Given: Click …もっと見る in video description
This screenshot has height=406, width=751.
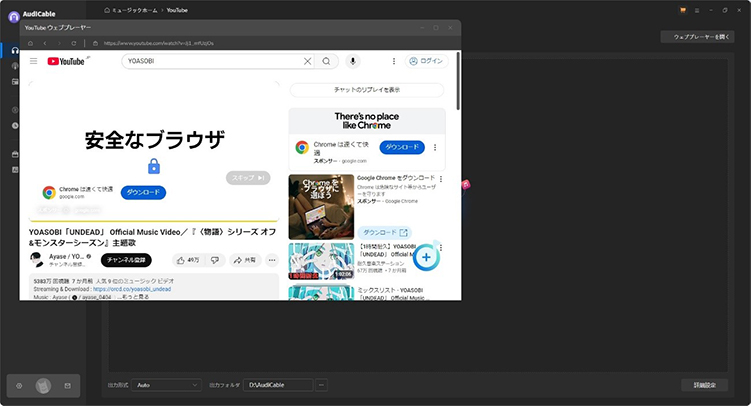Looking at the screenshot, I should click(132, 297).
